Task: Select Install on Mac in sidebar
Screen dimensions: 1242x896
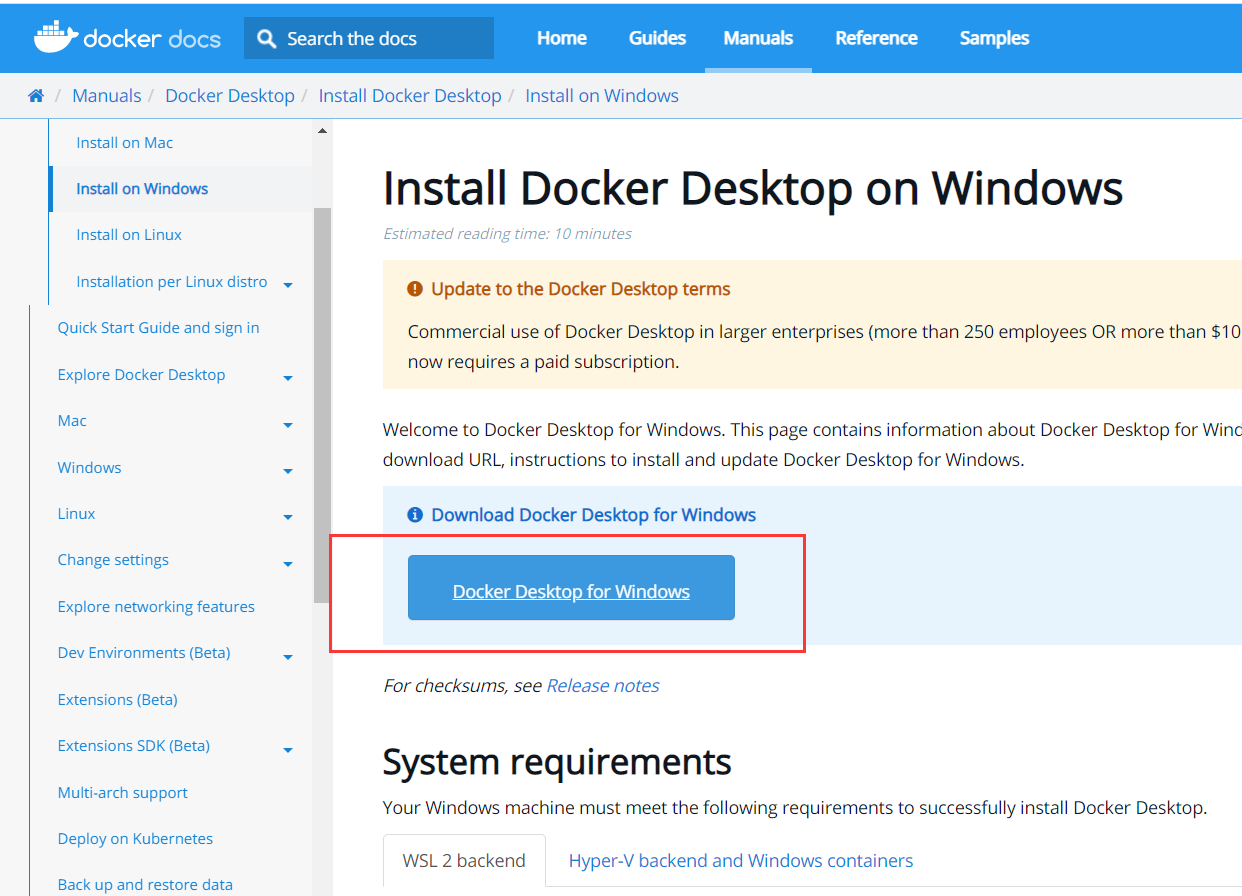Action: tap(125, 143)
